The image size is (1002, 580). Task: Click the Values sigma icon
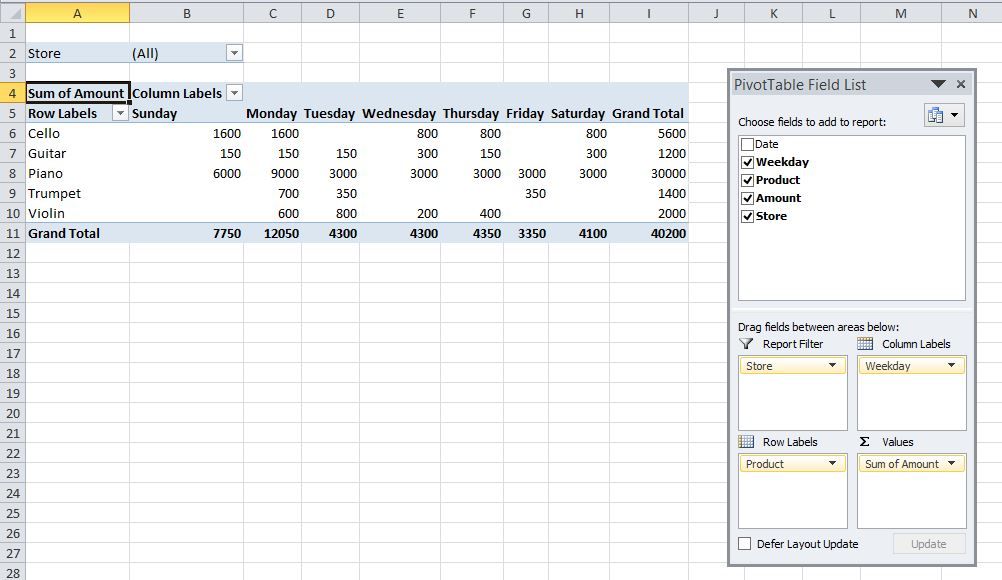point(866,441)
